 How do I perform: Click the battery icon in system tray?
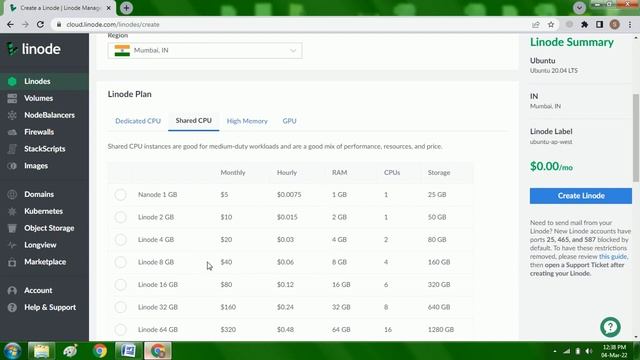pyautogui.click(x=578, y=351)
